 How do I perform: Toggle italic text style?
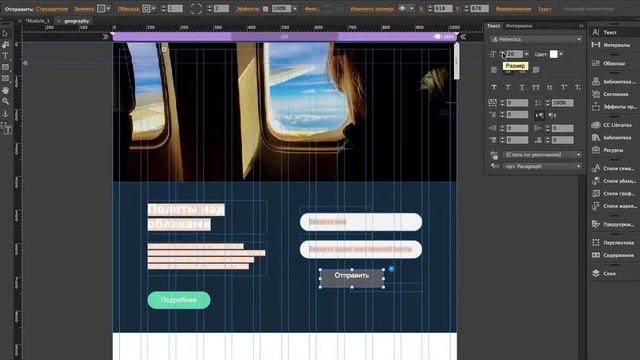pos(508,87)
